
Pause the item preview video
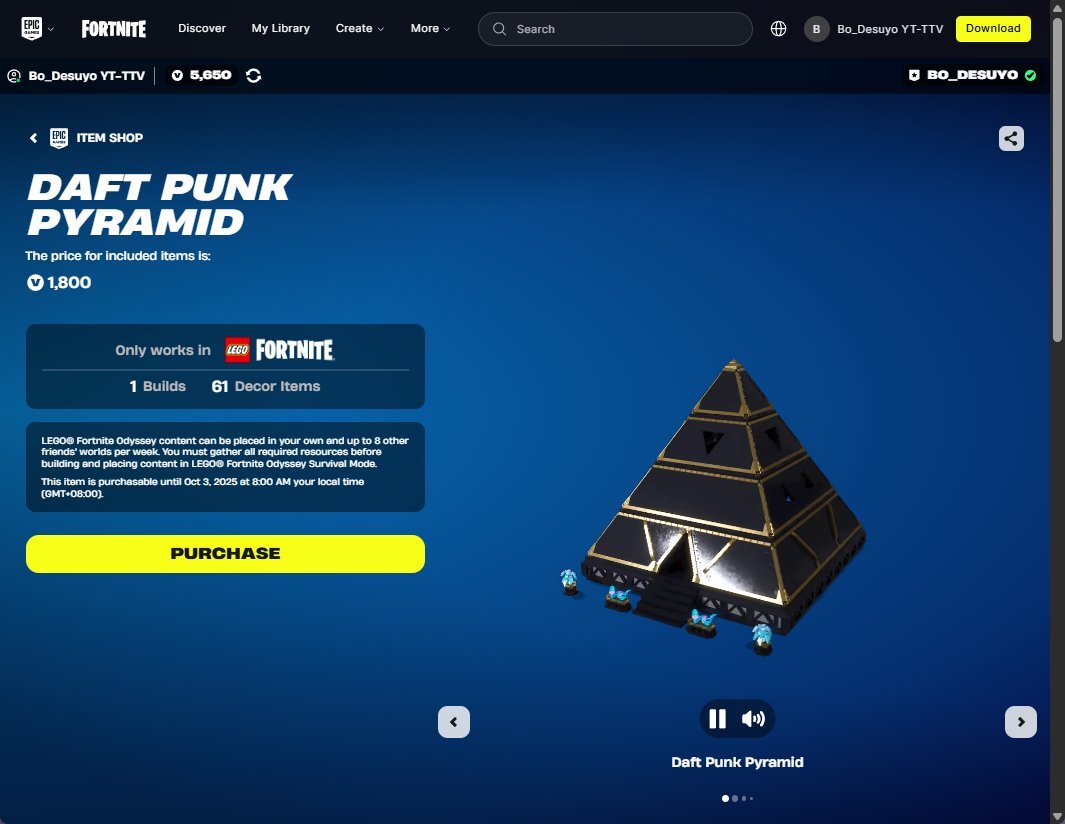[717, 719]
